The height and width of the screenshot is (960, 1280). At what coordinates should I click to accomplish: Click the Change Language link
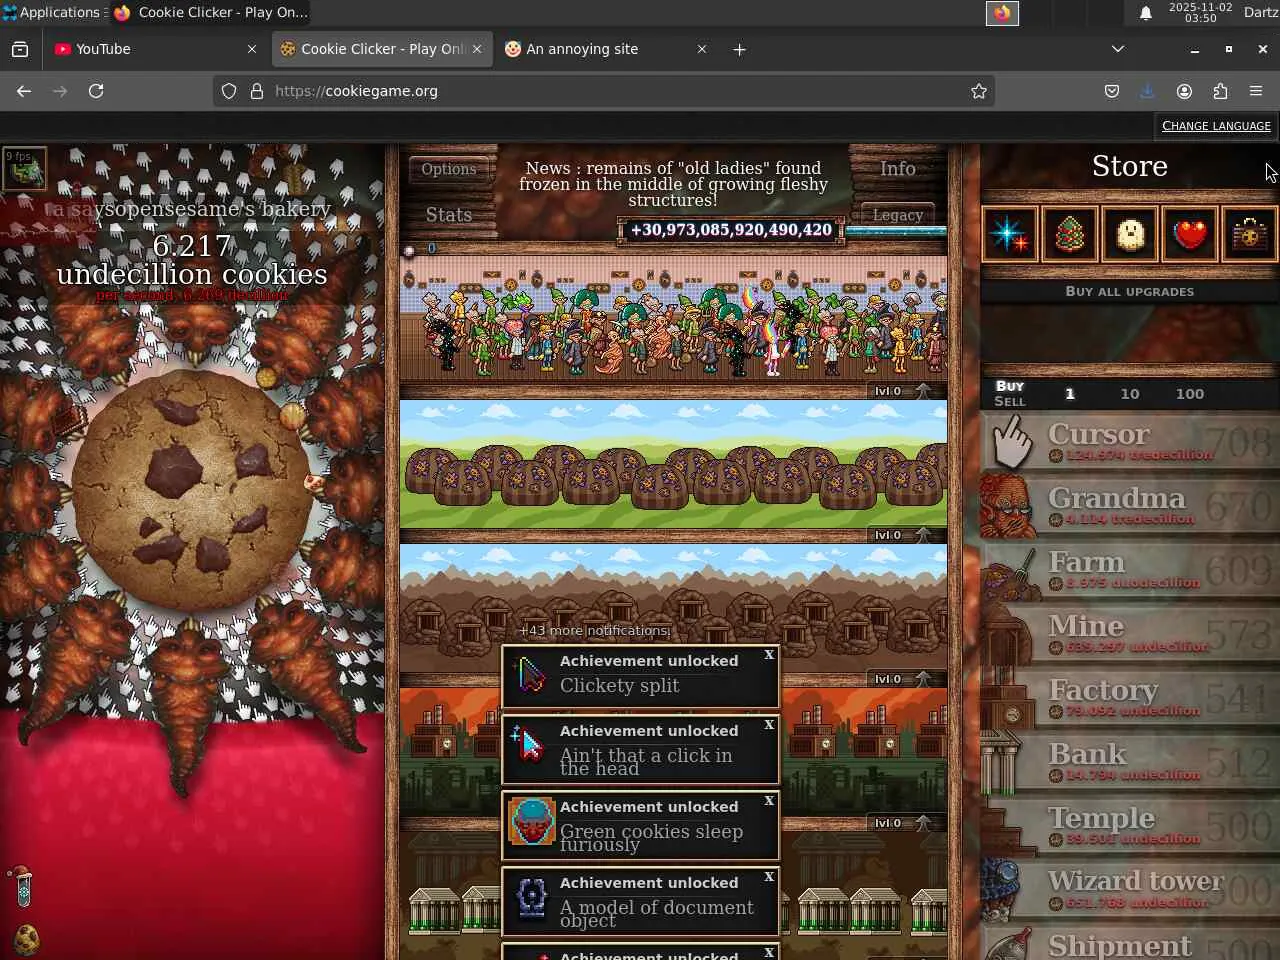click(x=1216, y=126)
